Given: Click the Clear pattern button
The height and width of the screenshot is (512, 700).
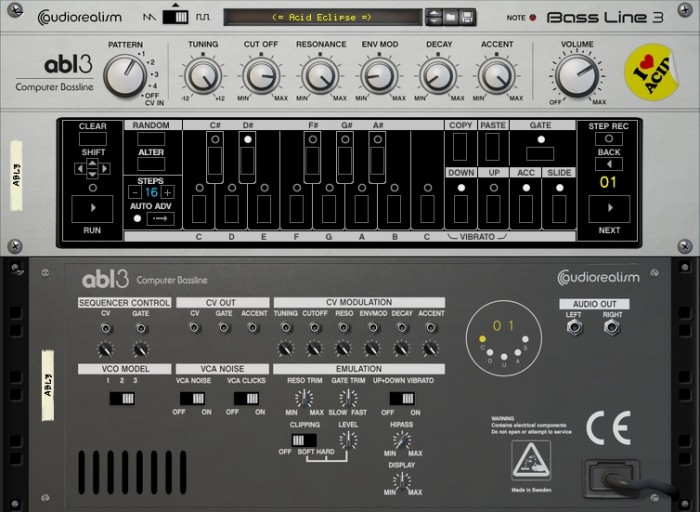Looking at the screenshot, I should tap(92, 139).
